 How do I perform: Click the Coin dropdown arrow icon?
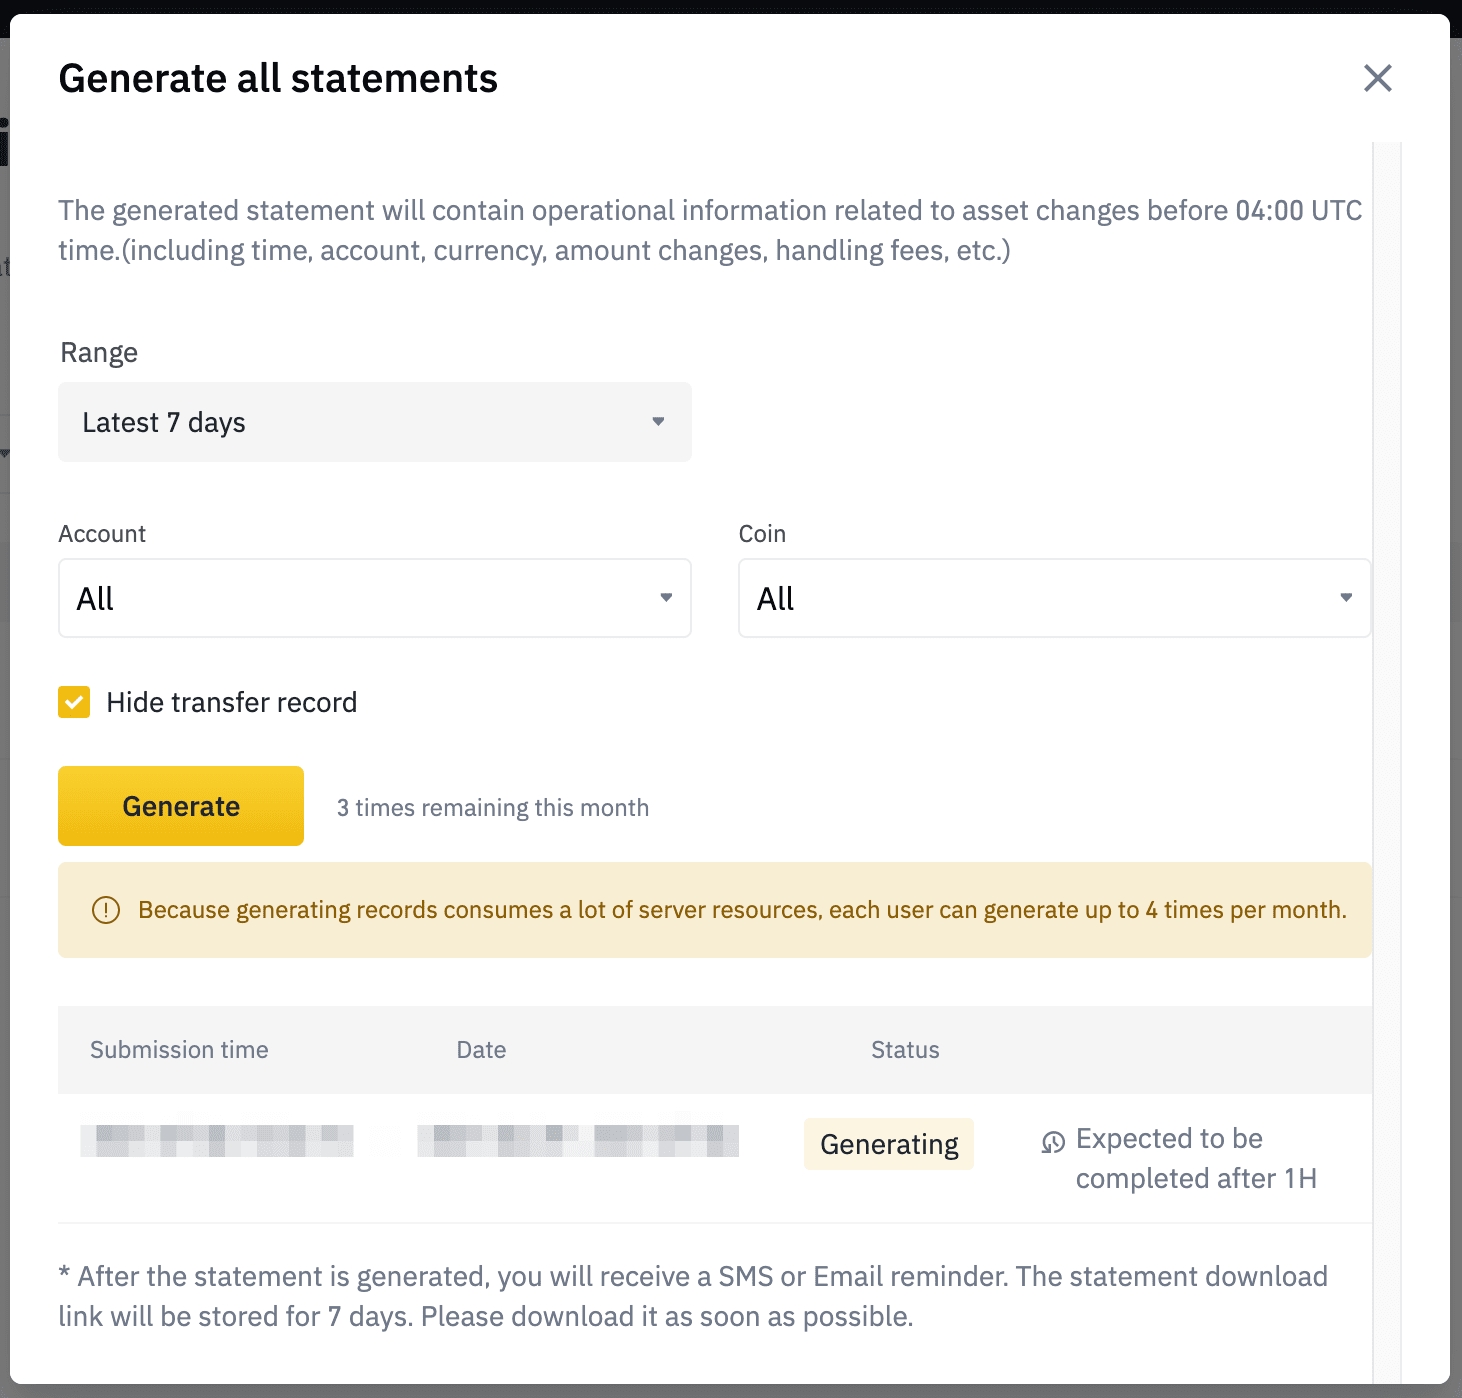pos(1346,598)
